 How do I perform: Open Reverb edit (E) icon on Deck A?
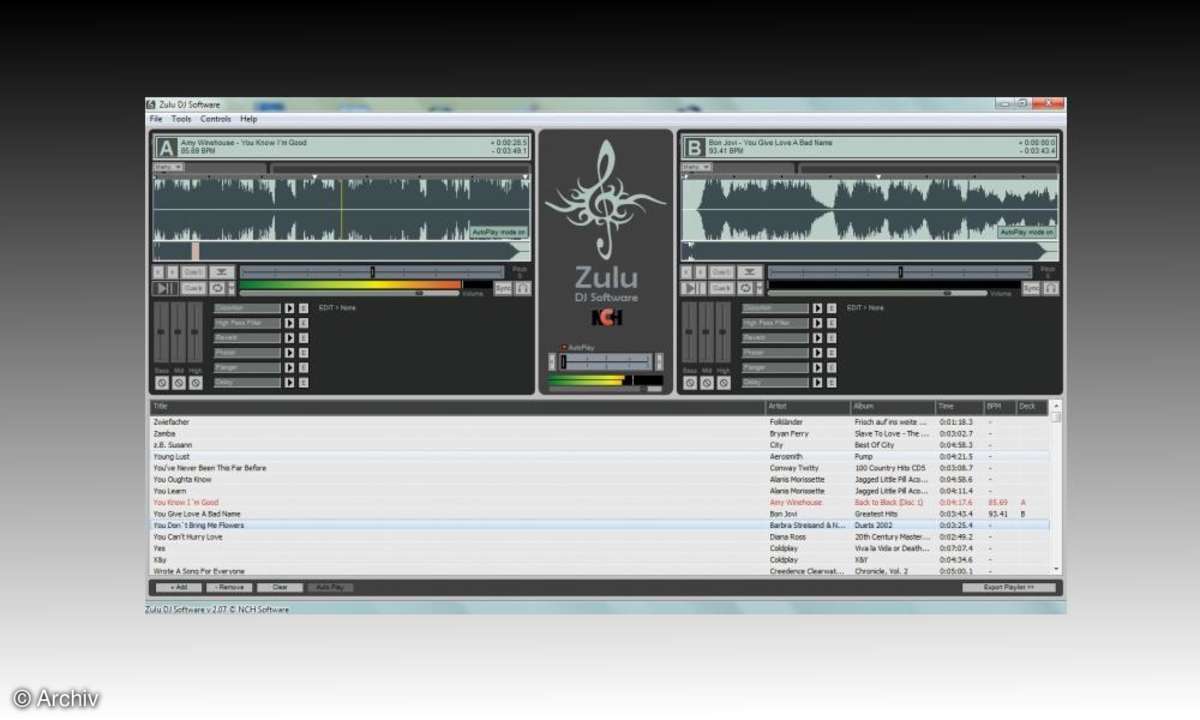(x=303, y=338)
